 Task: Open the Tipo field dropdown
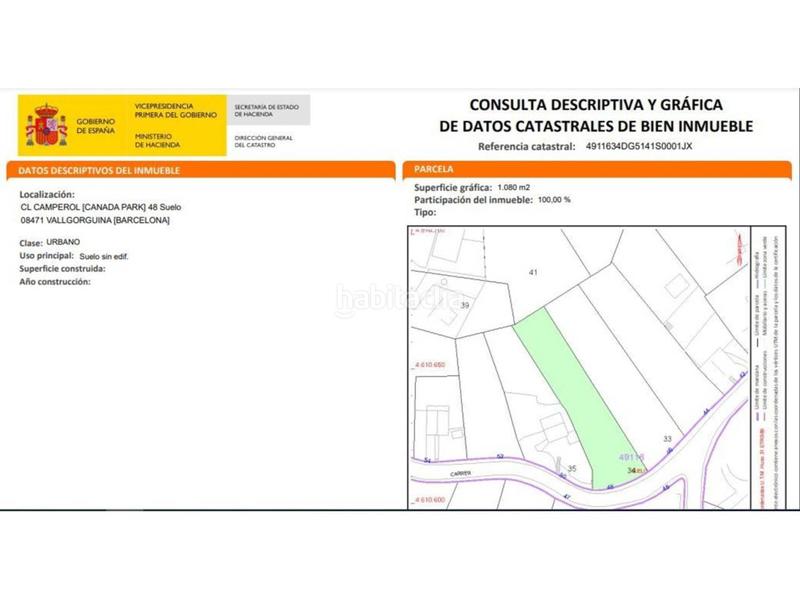point(425,210)
